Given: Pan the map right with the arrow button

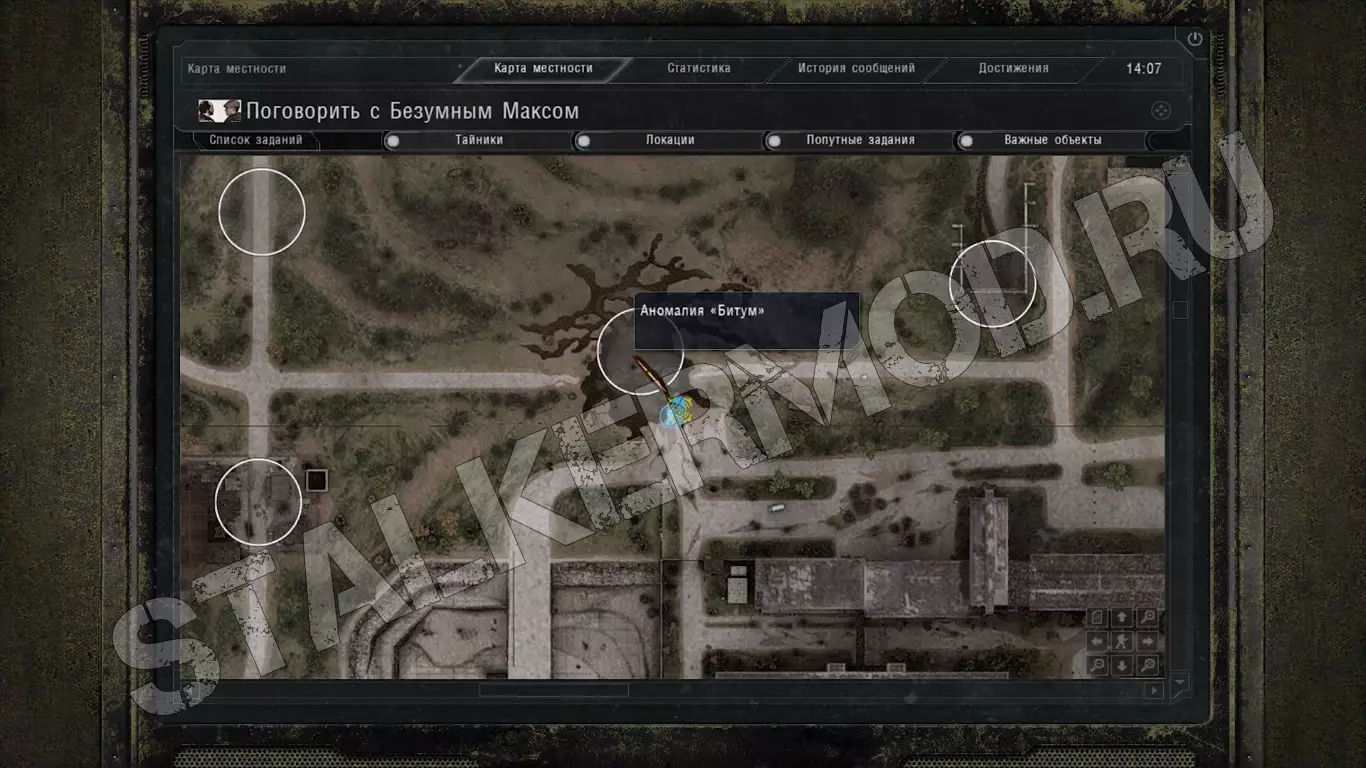Looking at the screenshot, I should (1148, 641).
